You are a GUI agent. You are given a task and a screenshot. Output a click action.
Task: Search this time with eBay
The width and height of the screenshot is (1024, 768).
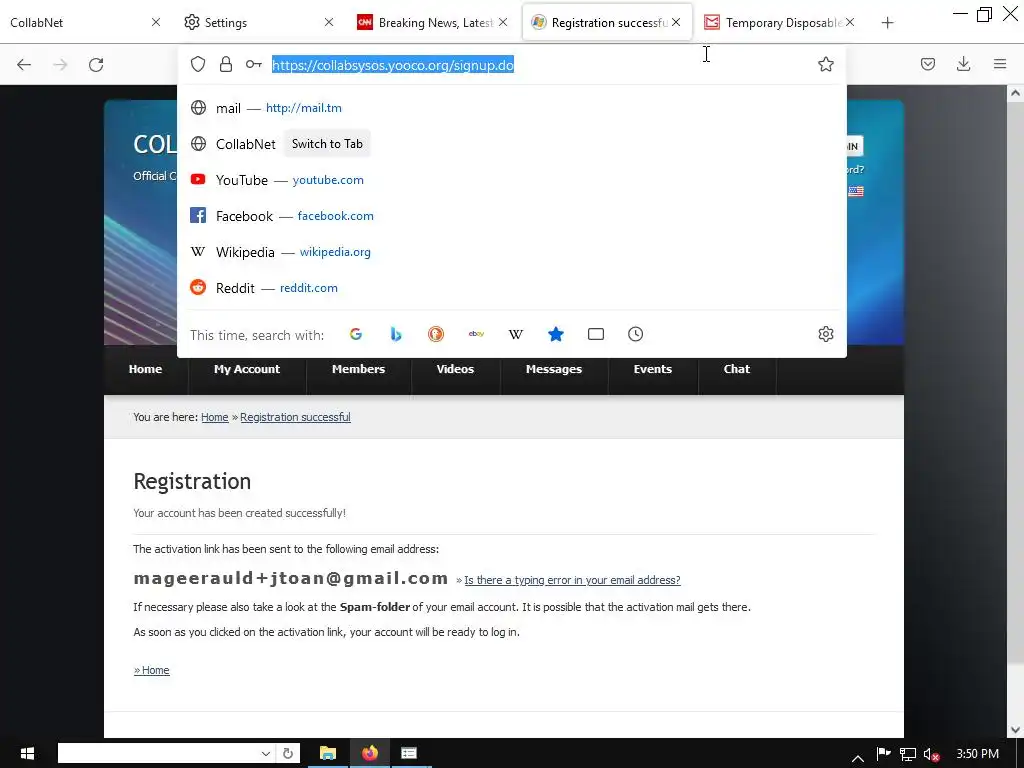click(x=476, y=334)
